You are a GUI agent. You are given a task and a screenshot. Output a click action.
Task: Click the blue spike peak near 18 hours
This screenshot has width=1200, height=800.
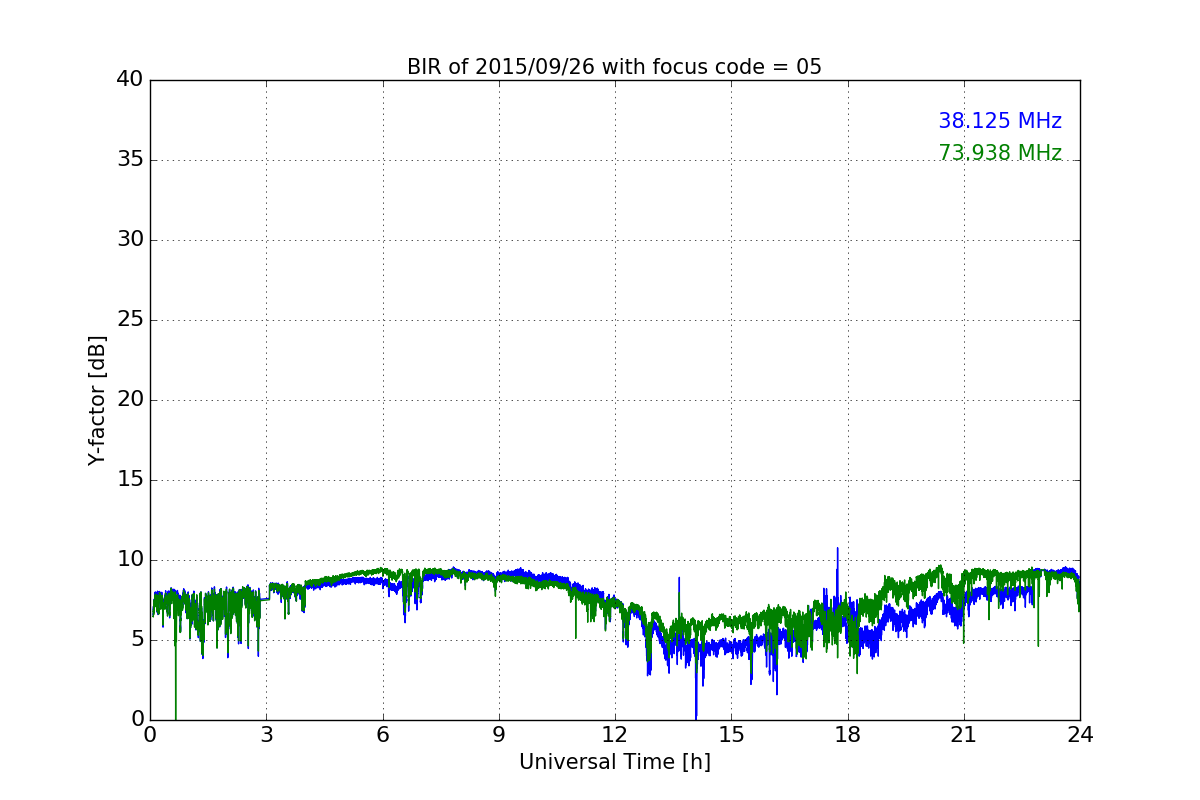click(x=837, y=549)
